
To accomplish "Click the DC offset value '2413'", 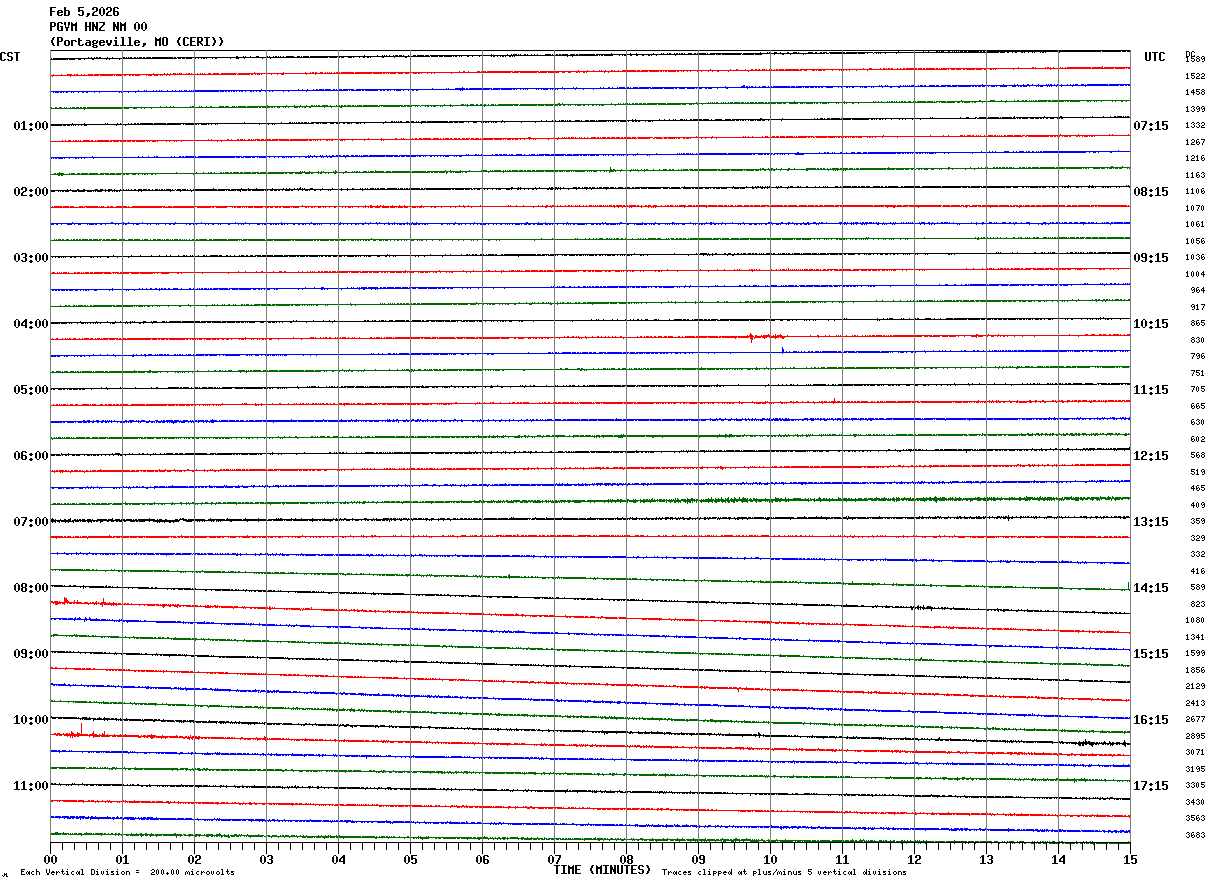I will coord(1195,703).
